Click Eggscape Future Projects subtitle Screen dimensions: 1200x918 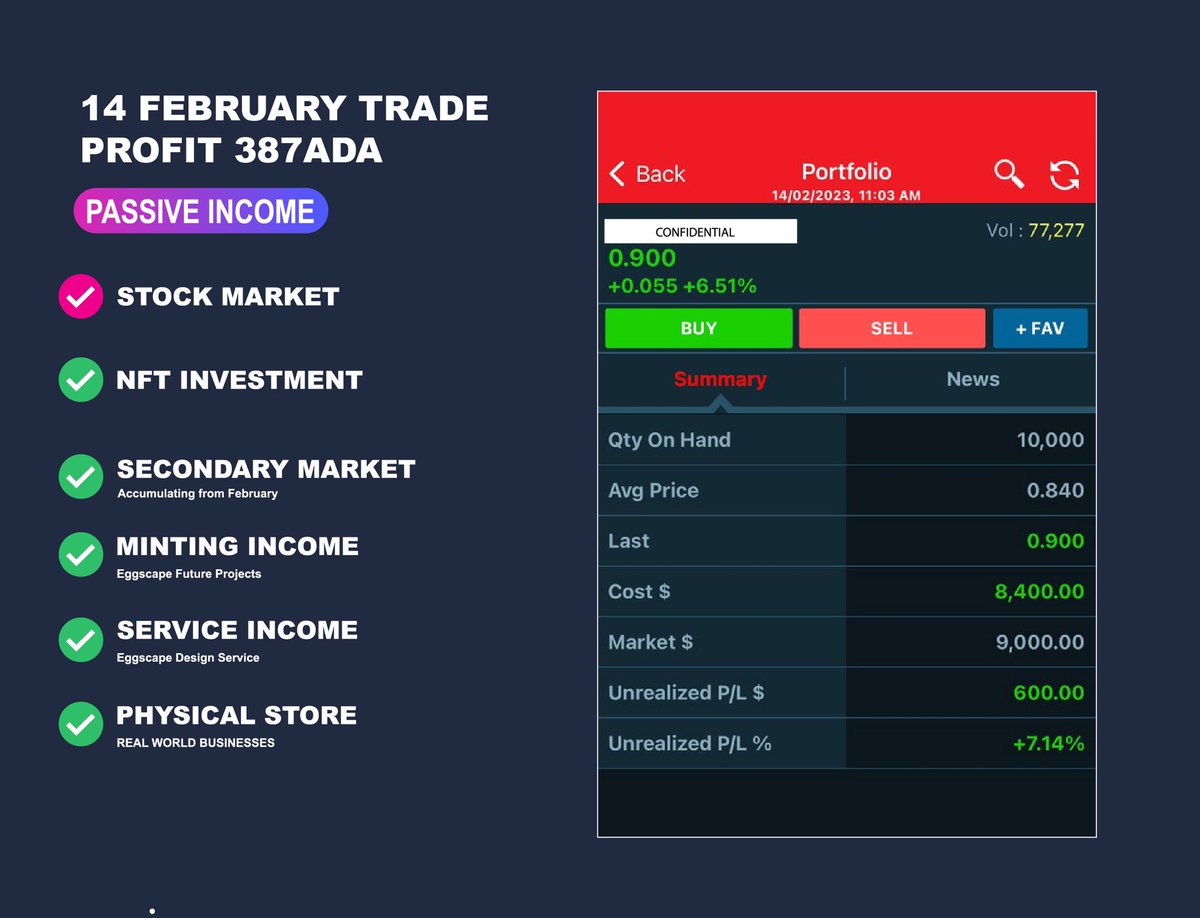coord(189,574)
